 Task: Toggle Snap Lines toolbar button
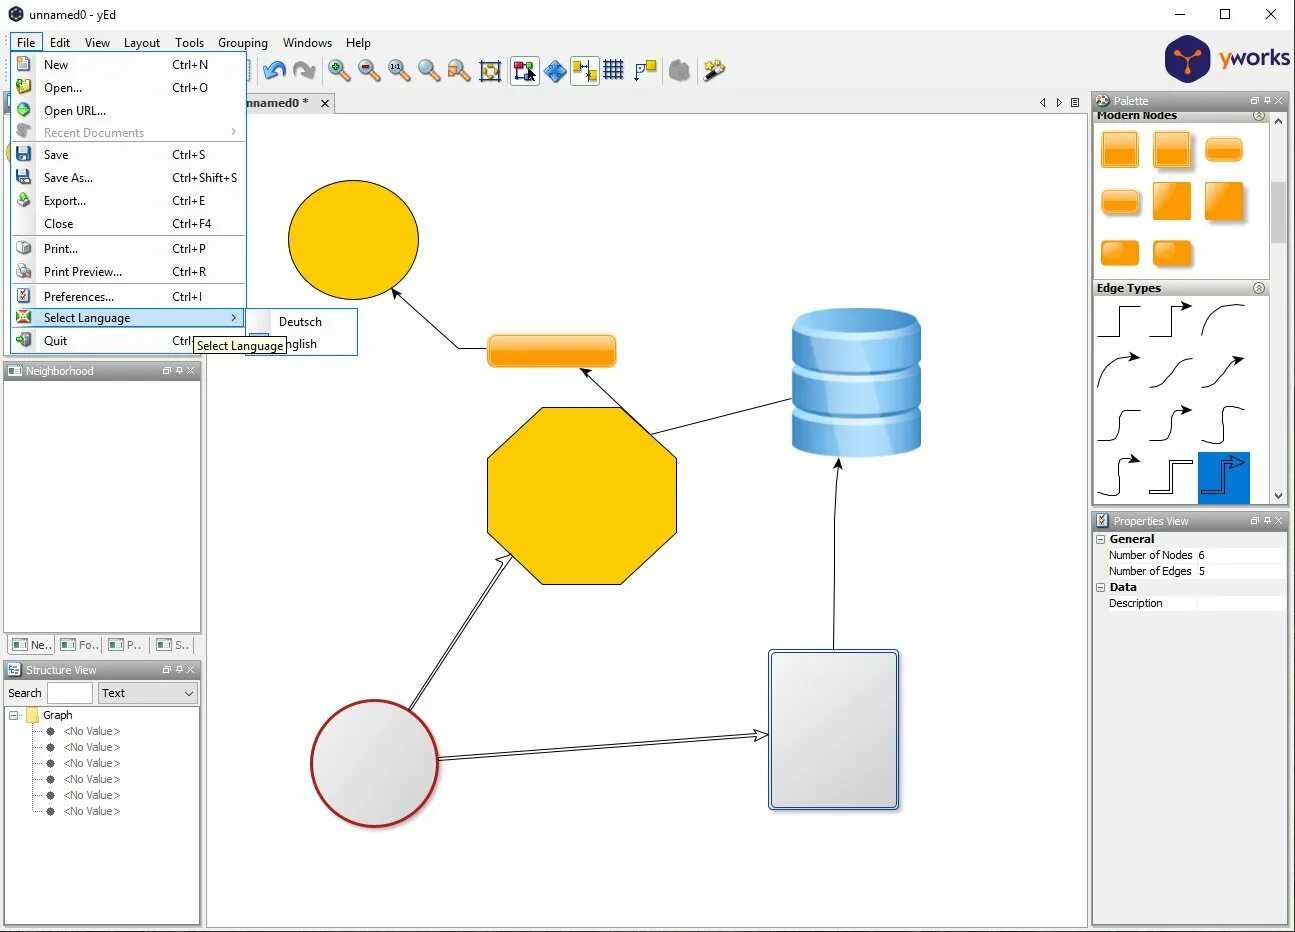point(585,70)
